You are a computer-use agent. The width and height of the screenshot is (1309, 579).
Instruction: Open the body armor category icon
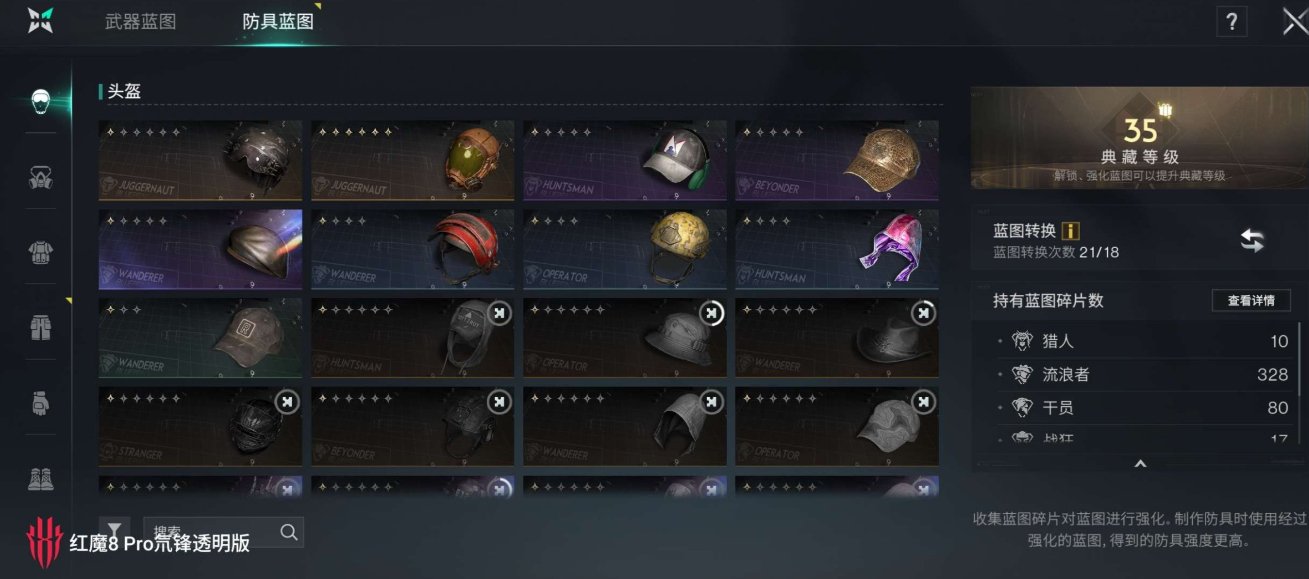click(x=40, y=252)
